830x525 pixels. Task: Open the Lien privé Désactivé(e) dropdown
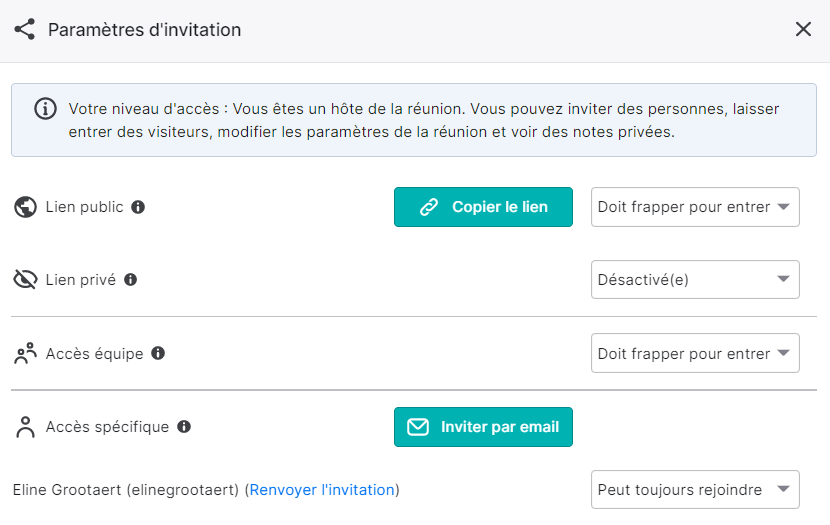[x=695, y=279]
